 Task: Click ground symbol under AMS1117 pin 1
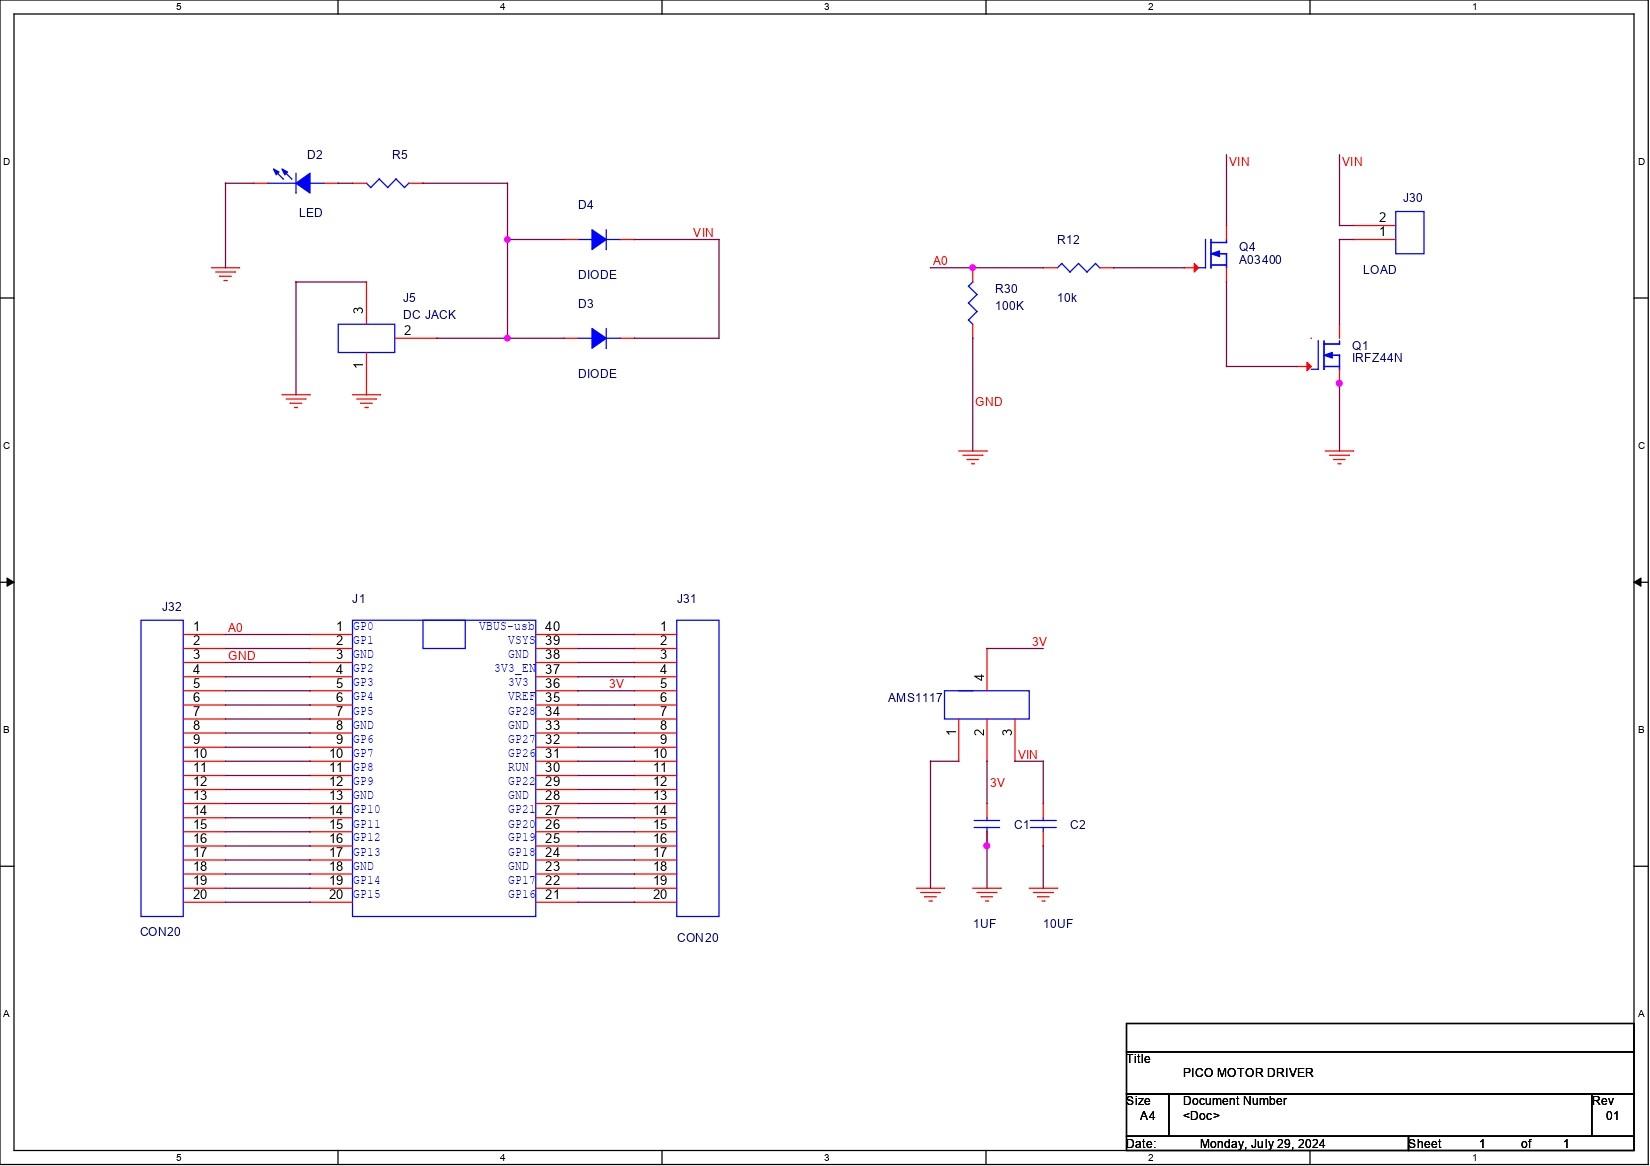pos(930,894)
